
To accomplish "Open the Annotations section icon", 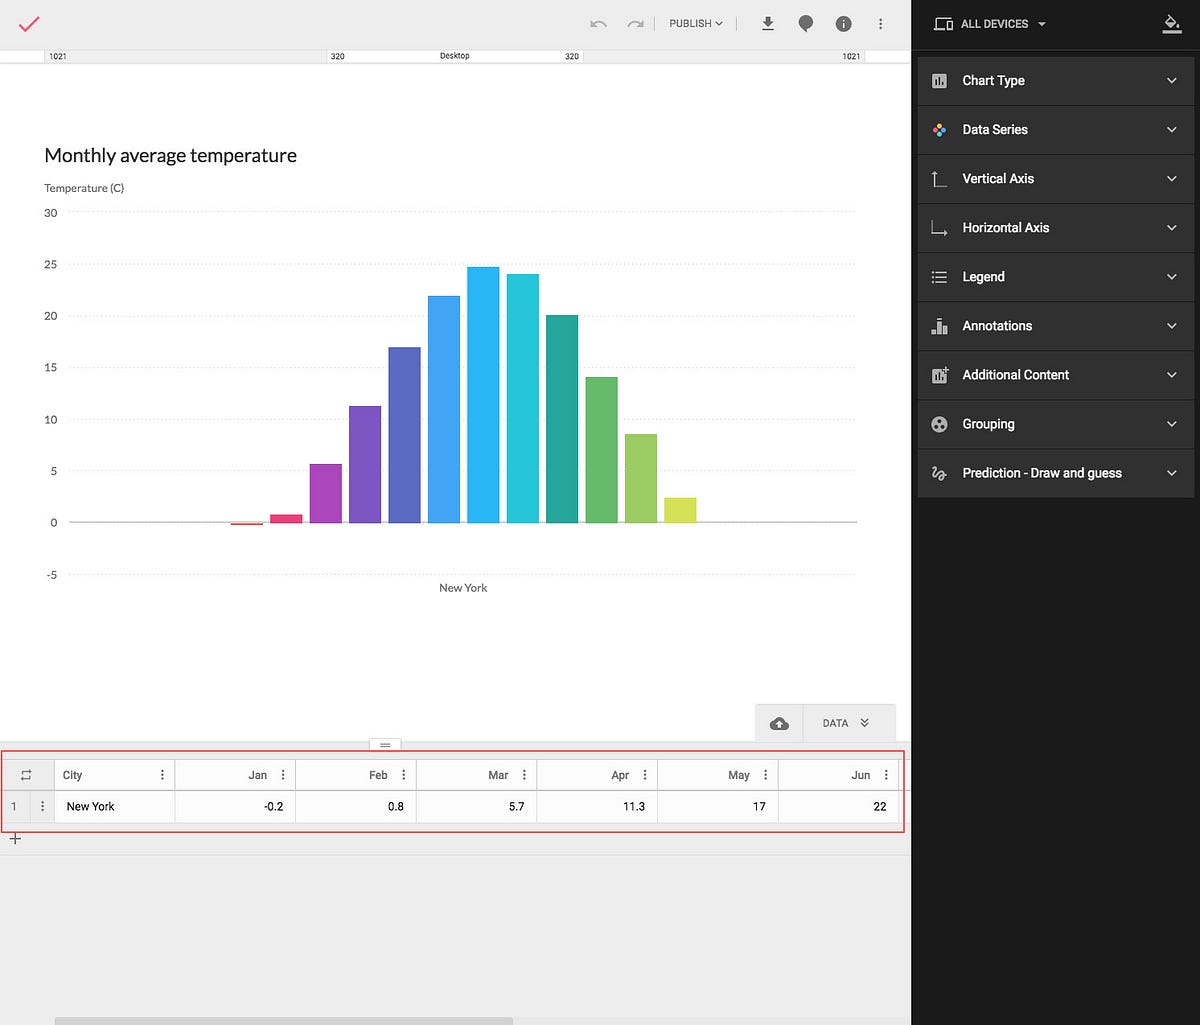I will click(939, 325).
